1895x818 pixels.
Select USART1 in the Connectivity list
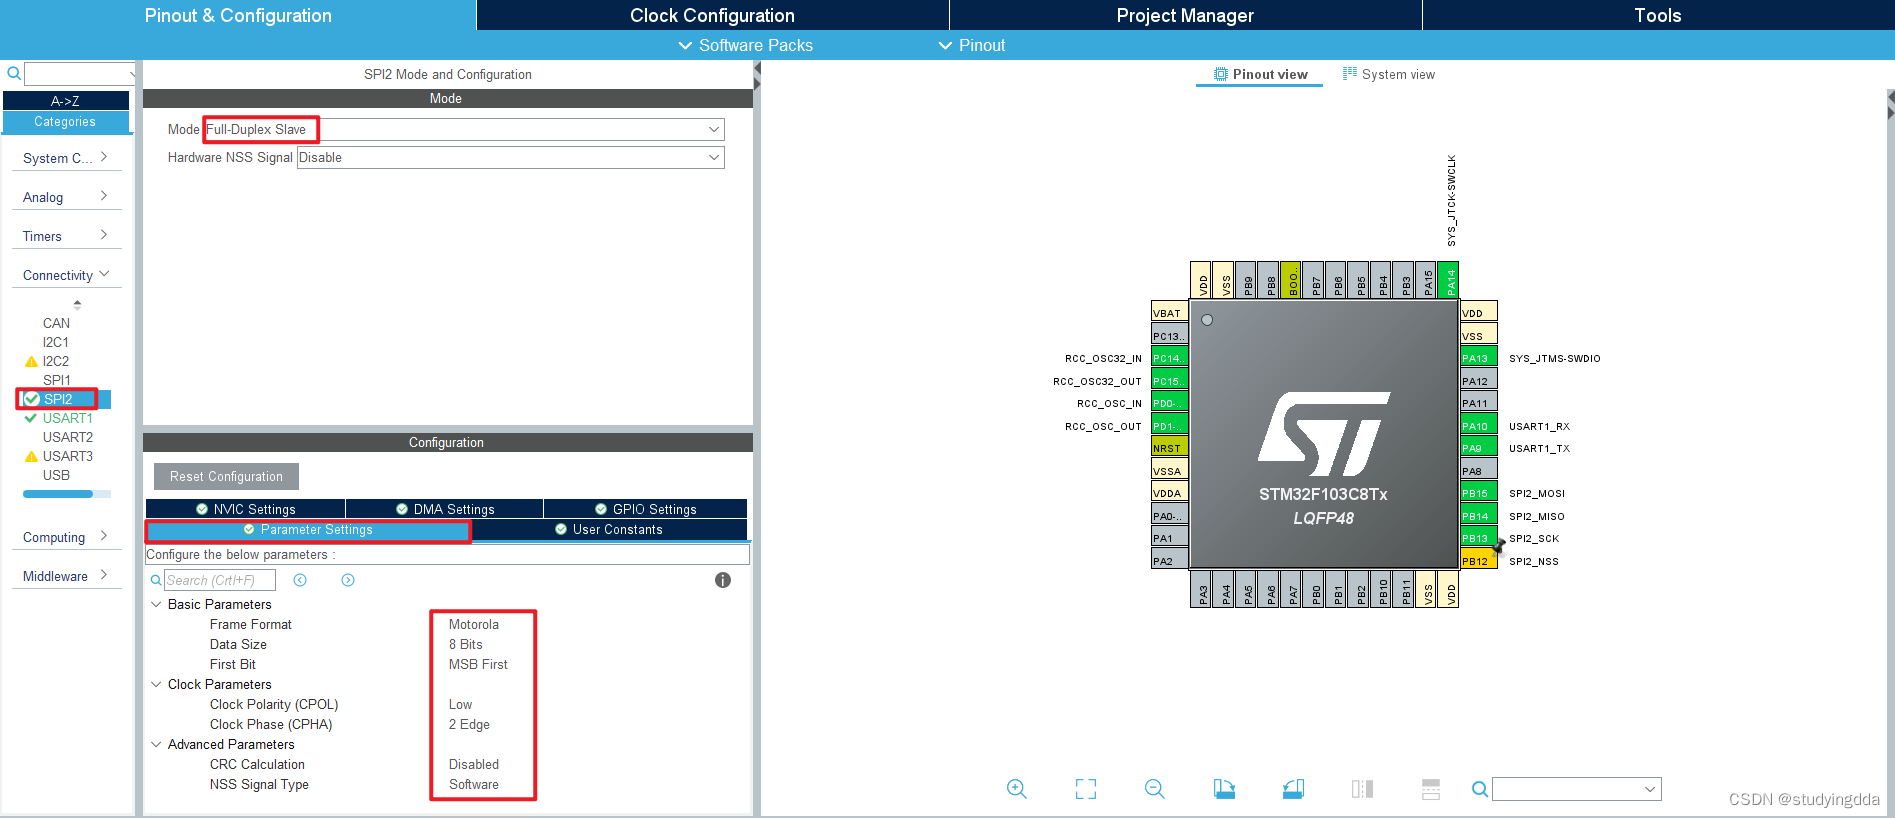(67, 418)
